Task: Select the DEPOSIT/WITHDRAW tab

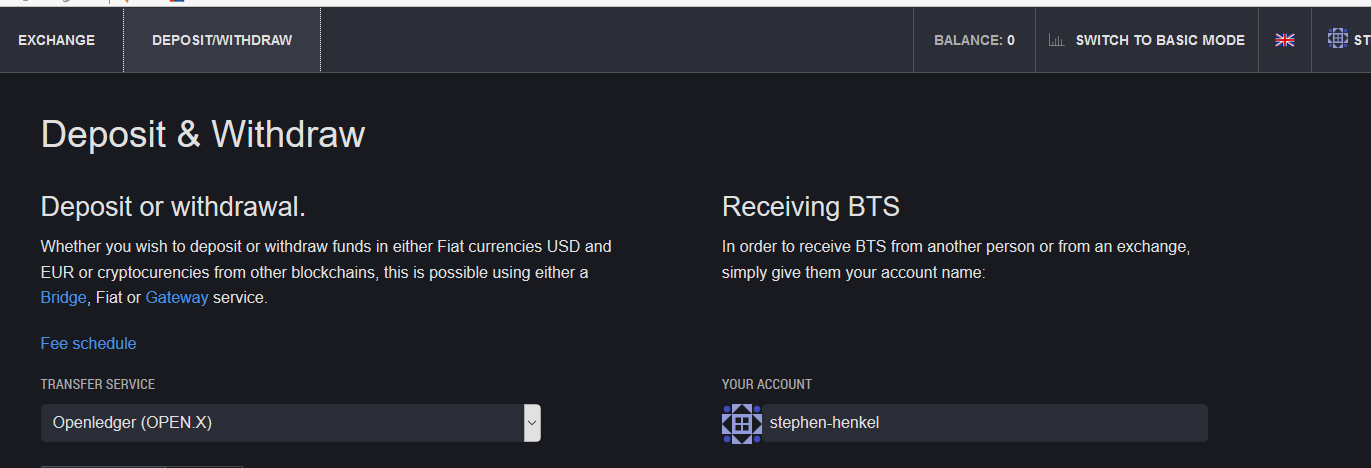Action: pyautogui.click(x=222, y=40)
